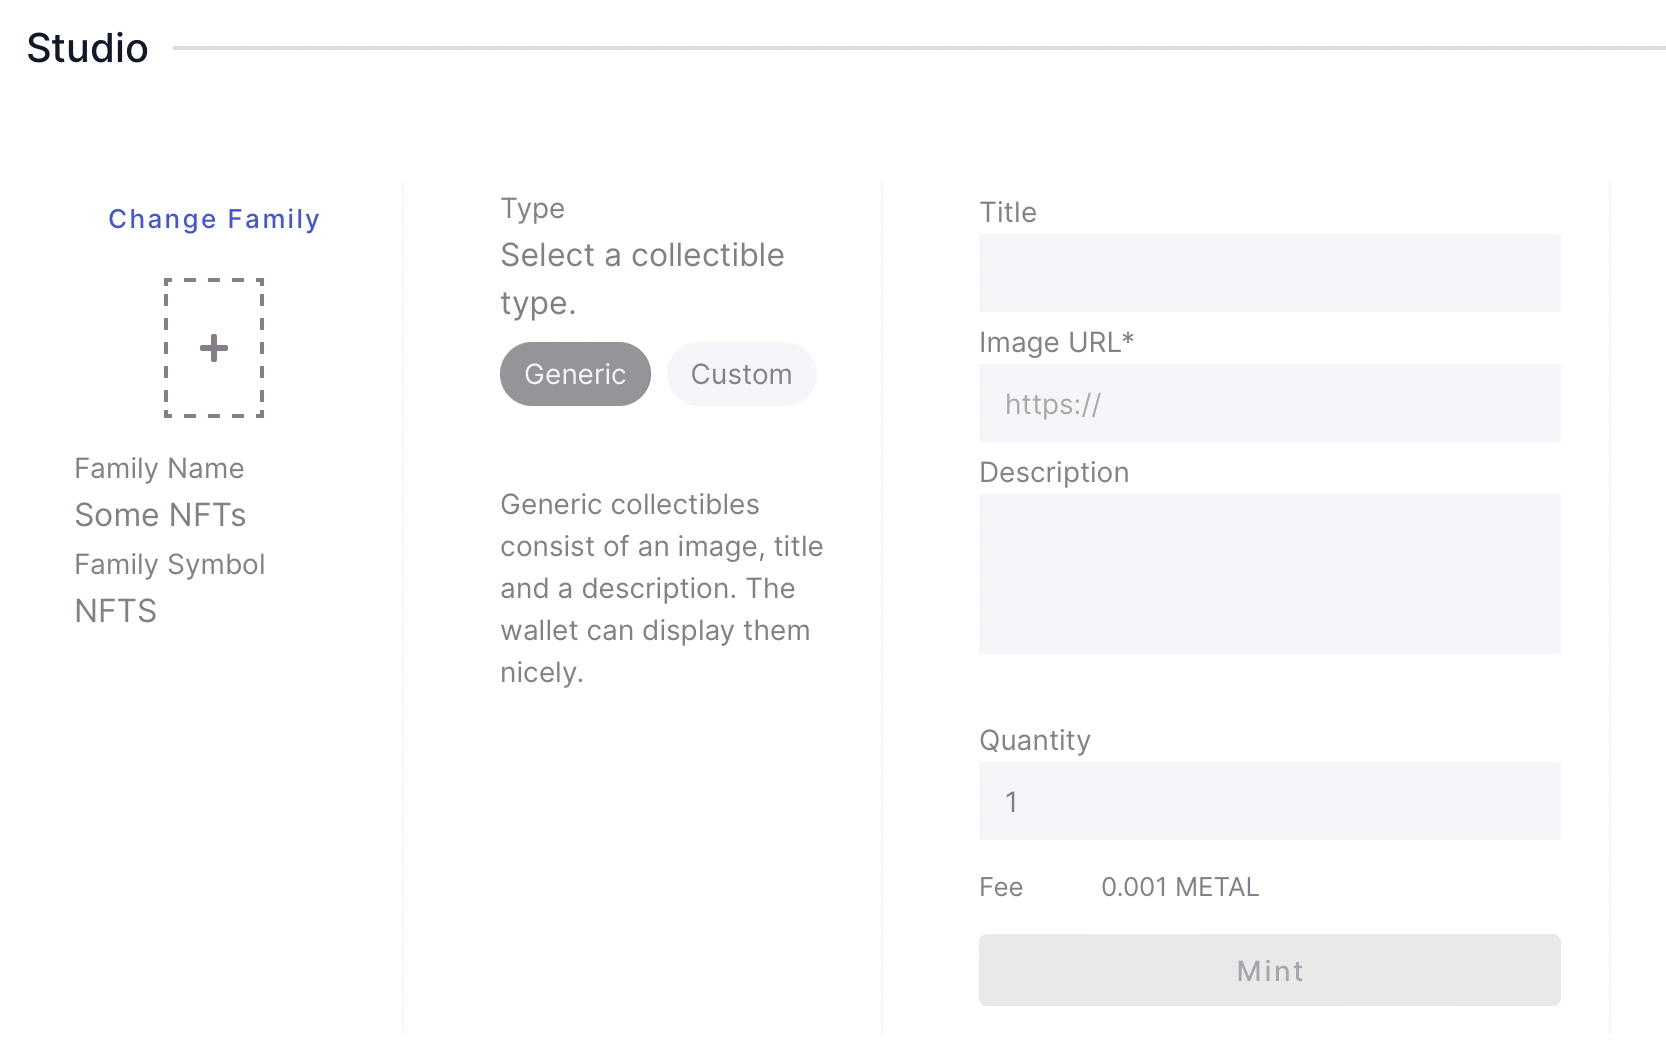Screen dimensions: 1666x1044
Task: Click the Image URL* label
Action: tap(1056, 342)
